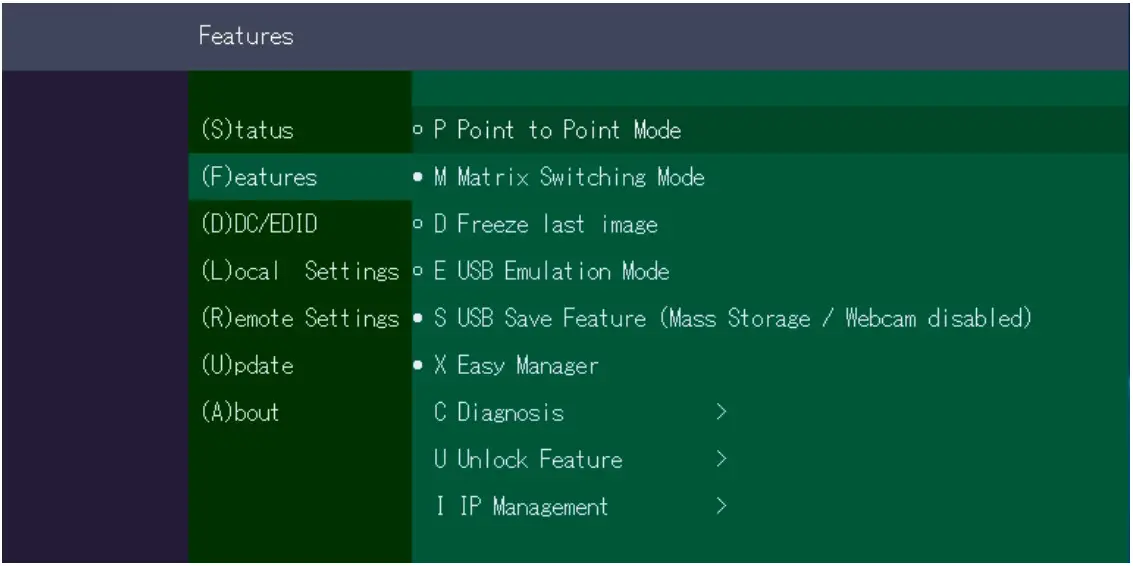The width and height of the screenshot is (1133, 566).
Task: Click the IP Management entry label
Action: click(521, 507)
